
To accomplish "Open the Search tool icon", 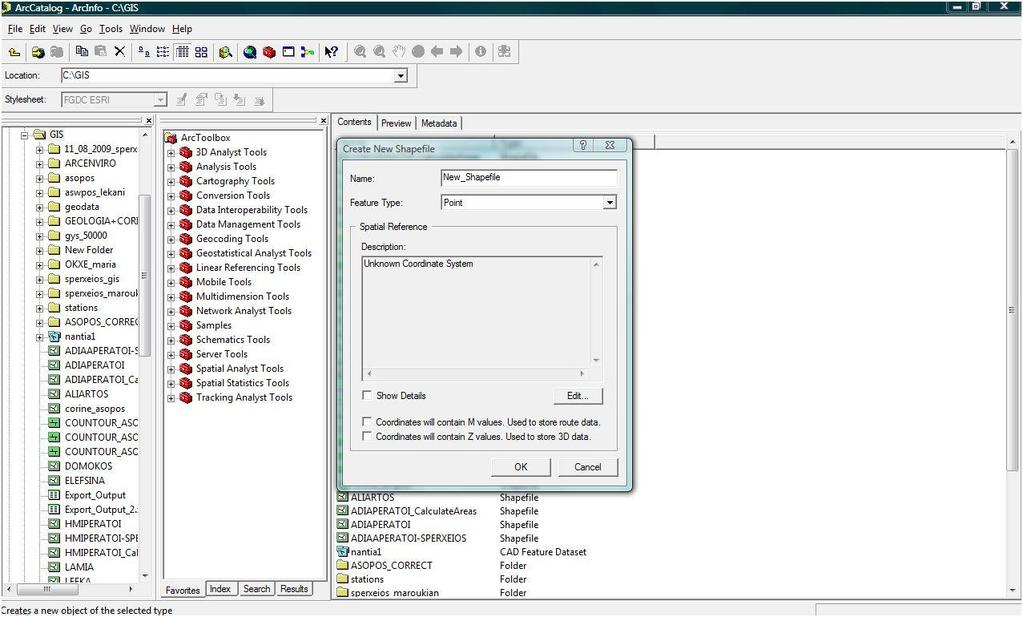I will 226,52.
